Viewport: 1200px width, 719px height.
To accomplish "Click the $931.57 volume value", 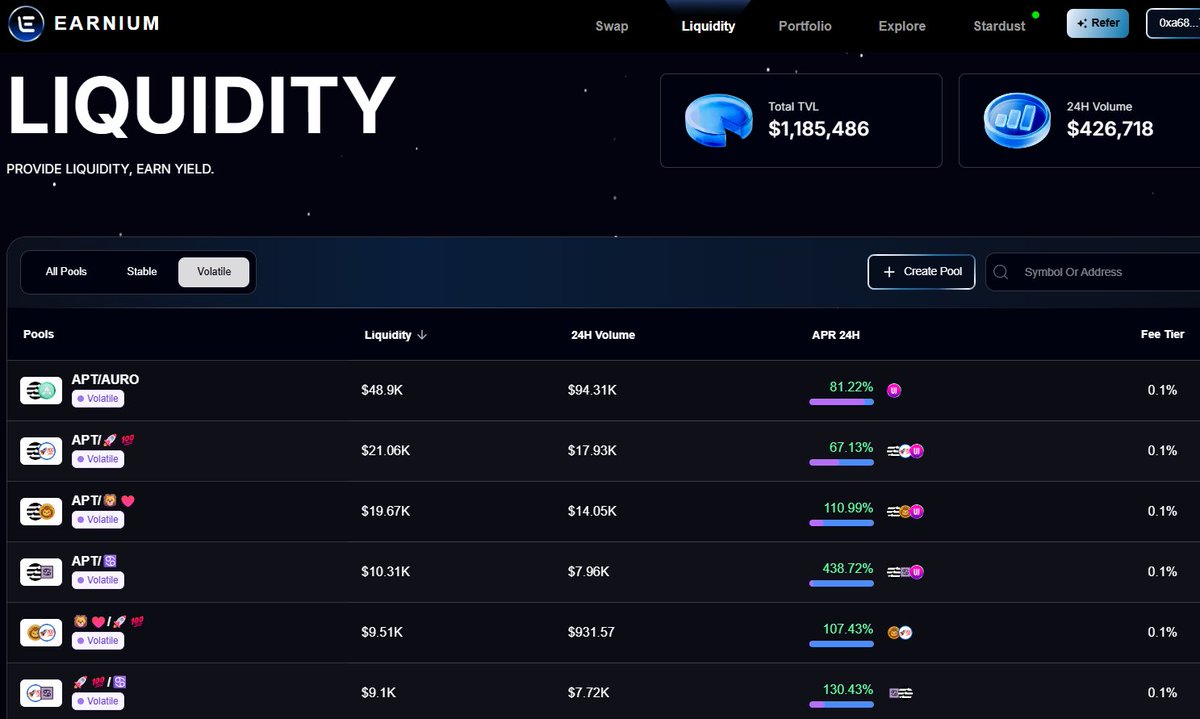I will 591,632.
